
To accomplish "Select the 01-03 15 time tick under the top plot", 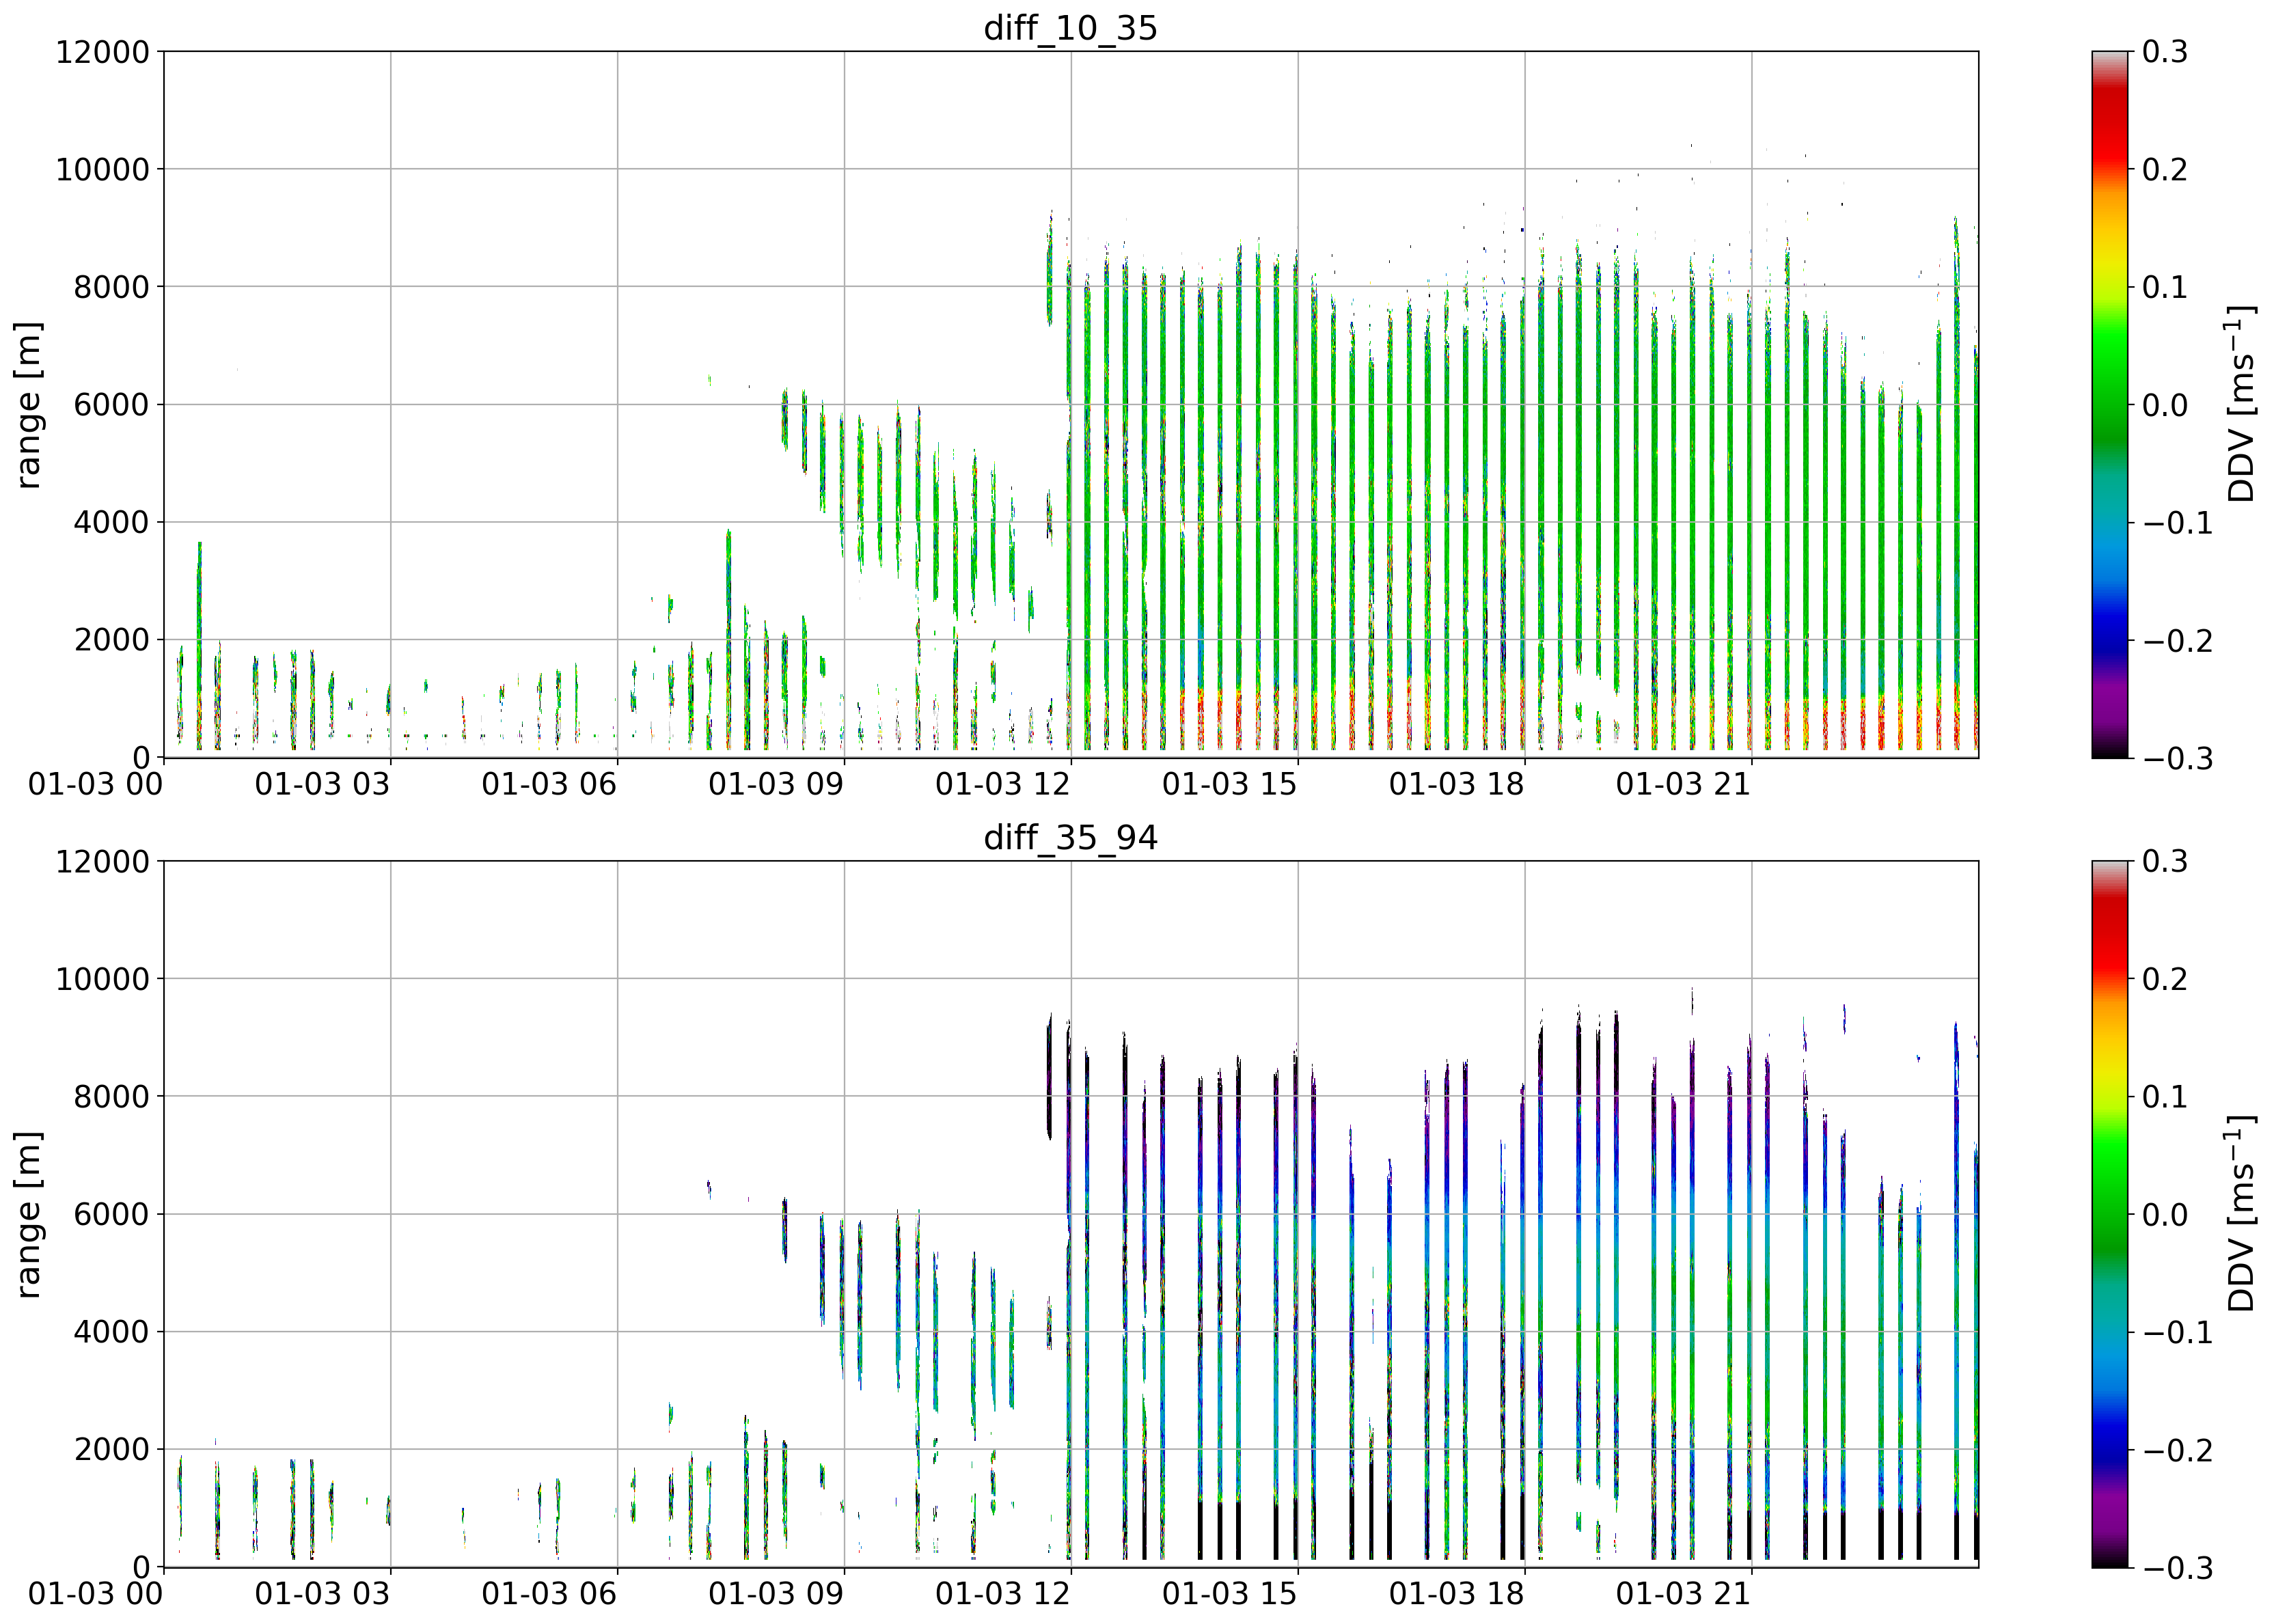I will coord(1230,784).
